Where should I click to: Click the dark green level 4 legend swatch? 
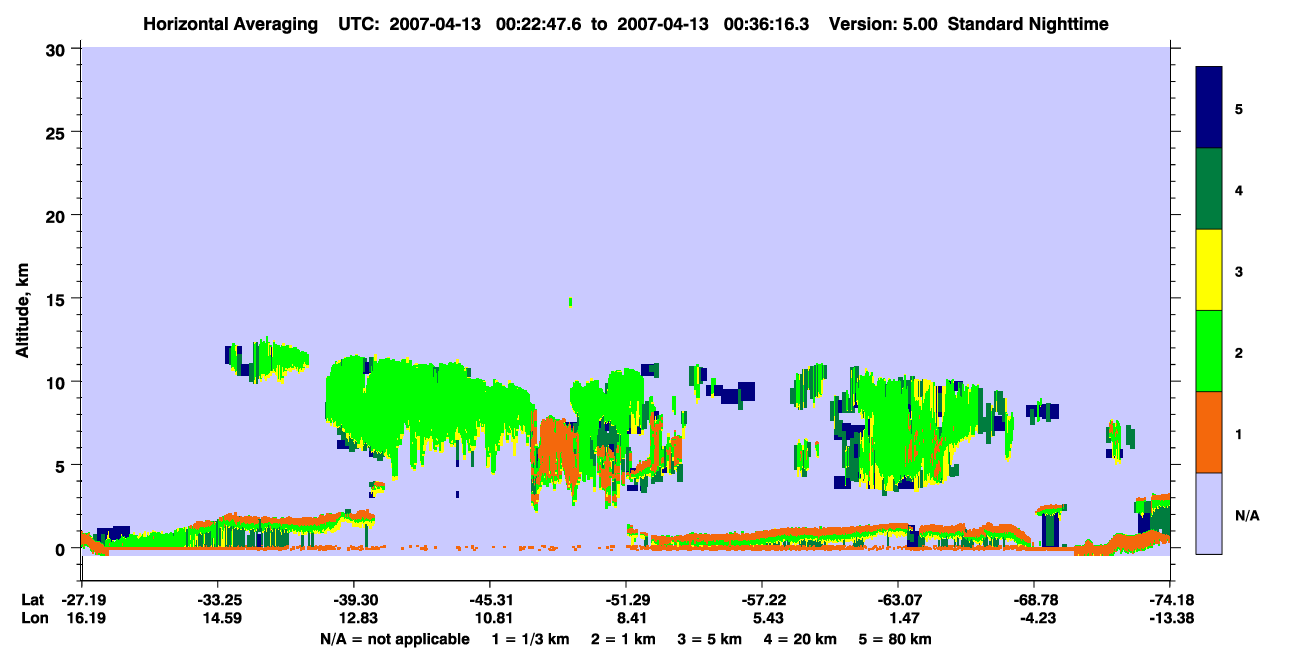coord(1209,189)
